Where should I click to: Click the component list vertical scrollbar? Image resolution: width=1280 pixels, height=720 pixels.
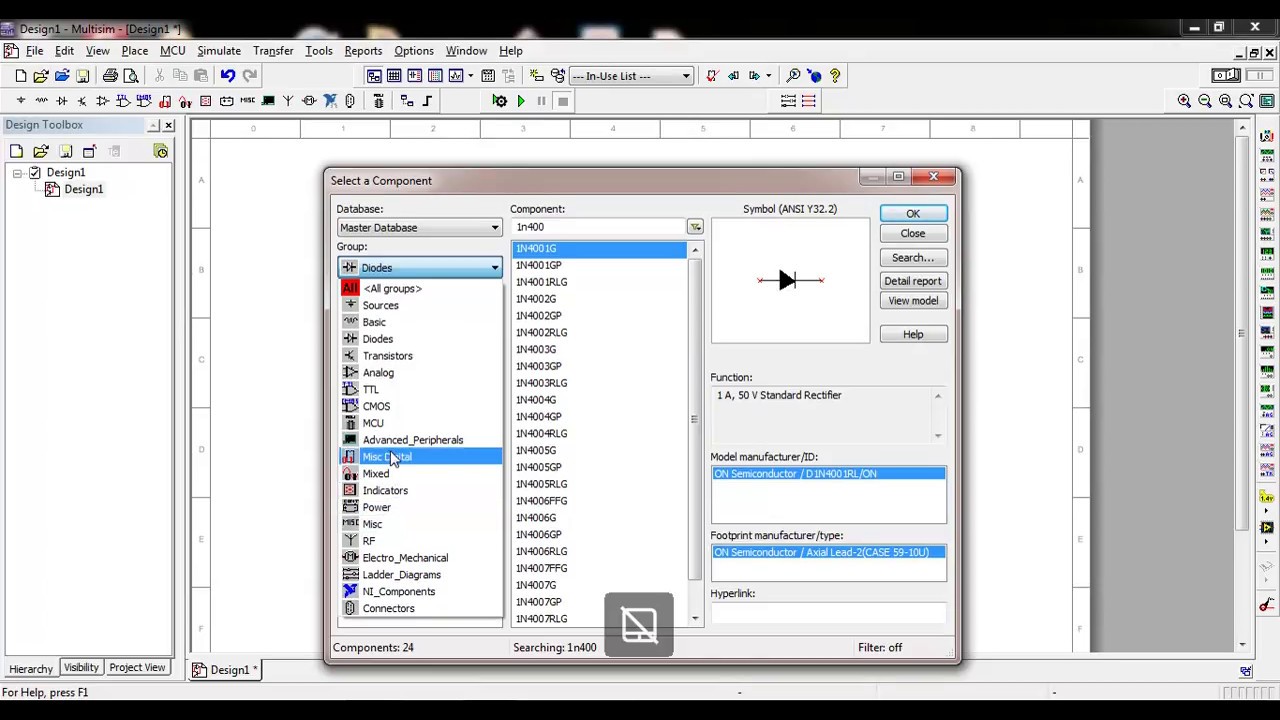[x=695, y=418]
